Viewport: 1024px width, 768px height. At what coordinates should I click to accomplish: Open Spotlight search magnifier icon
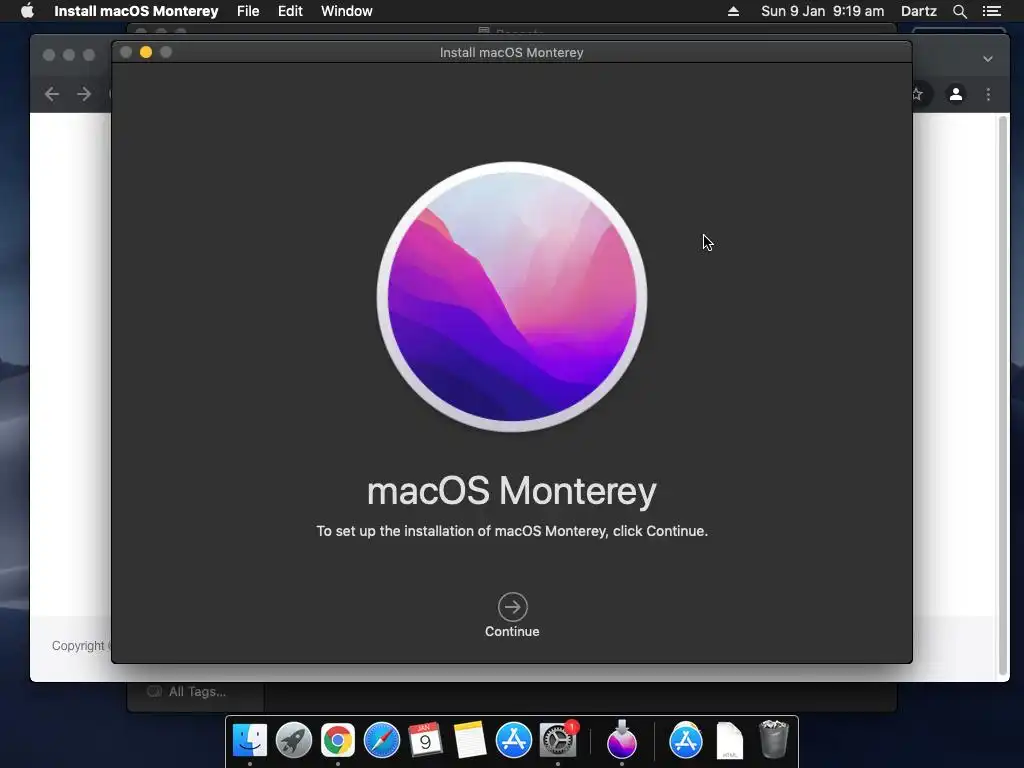coord(959,11)
